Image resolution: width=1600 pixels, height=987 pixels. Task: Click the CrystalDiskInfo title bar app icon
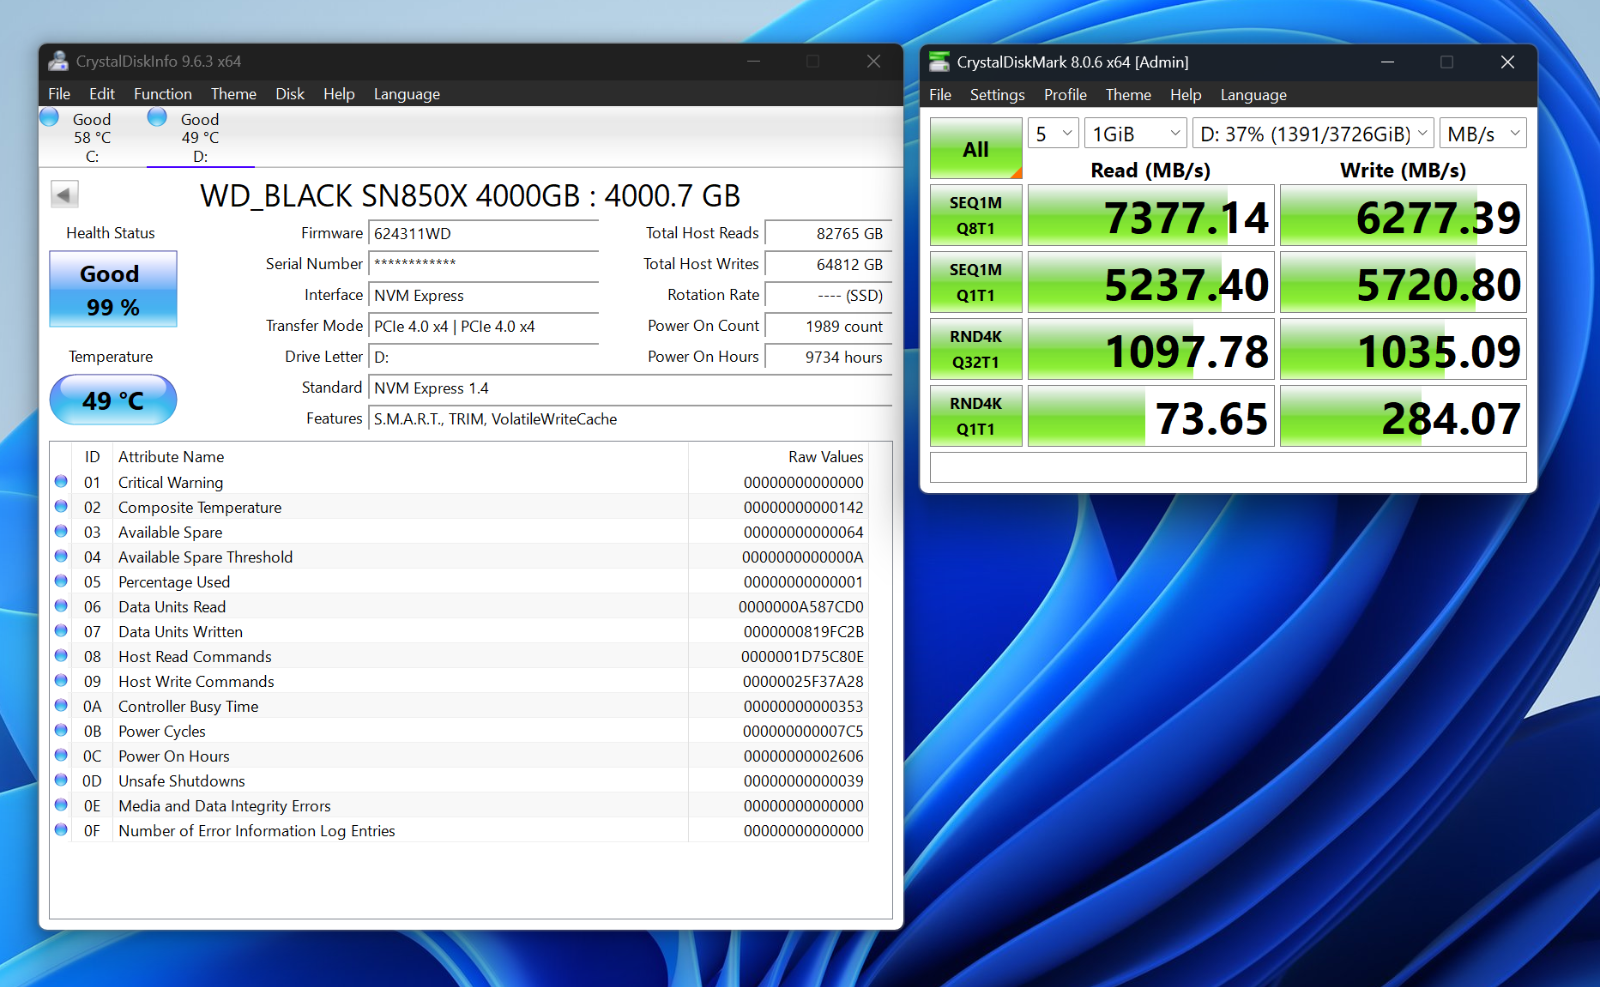59,61
